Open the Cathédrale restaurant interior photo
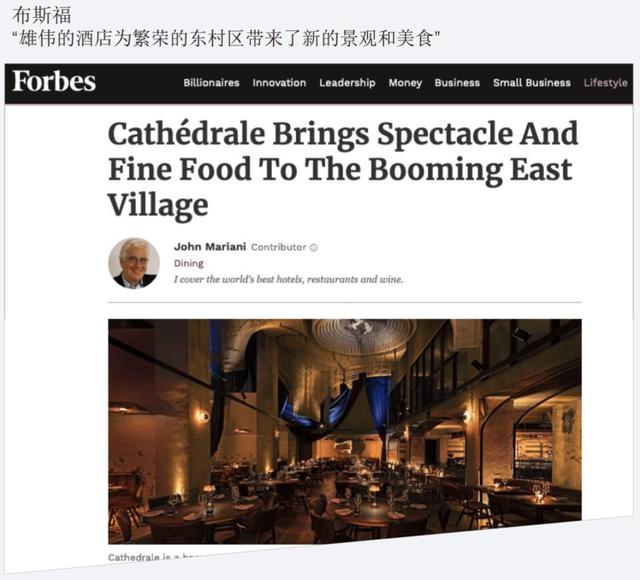The height and width of the screenshot is (580, 640). (345, 431)
